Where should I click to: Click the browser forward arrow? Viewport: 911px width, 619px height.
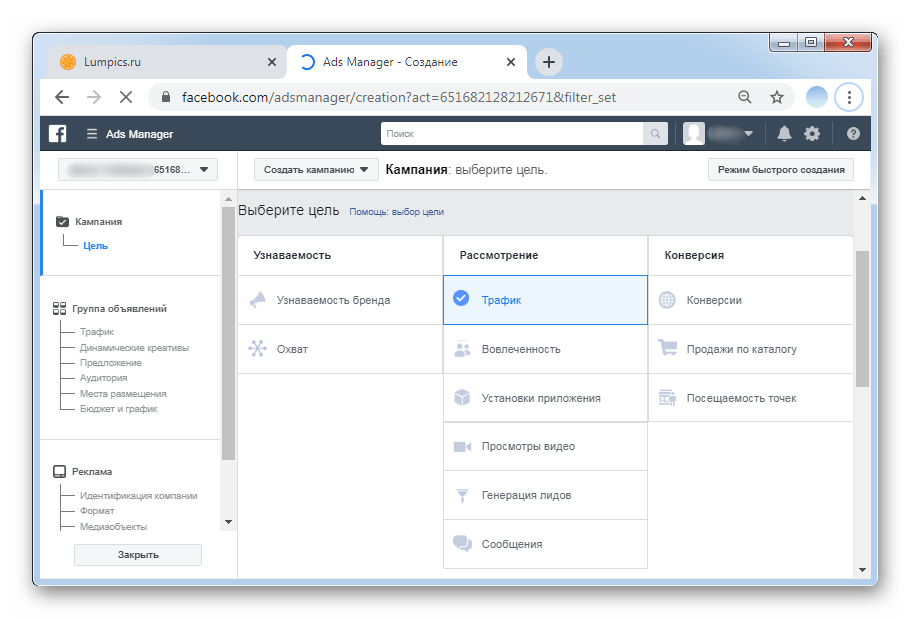pos(94,97)
